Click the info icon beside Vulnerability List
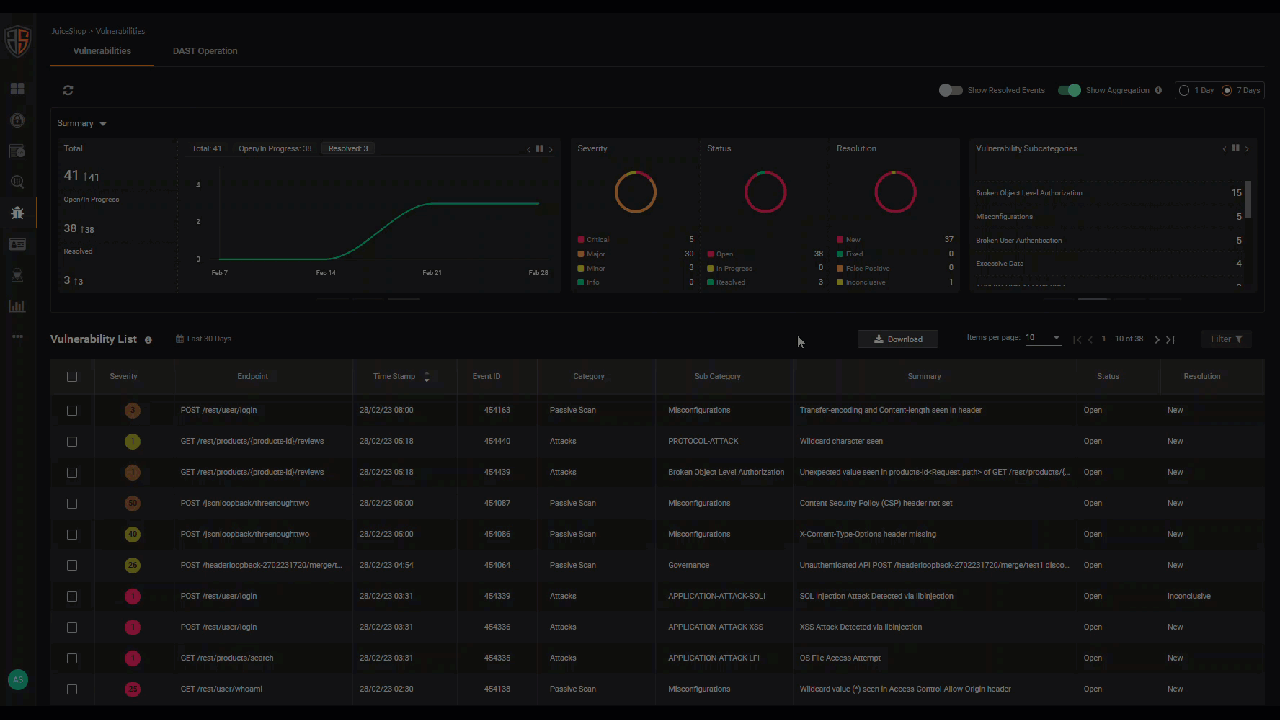The width and height of the screenshot is (1280, 720). [x=148, y=340]
